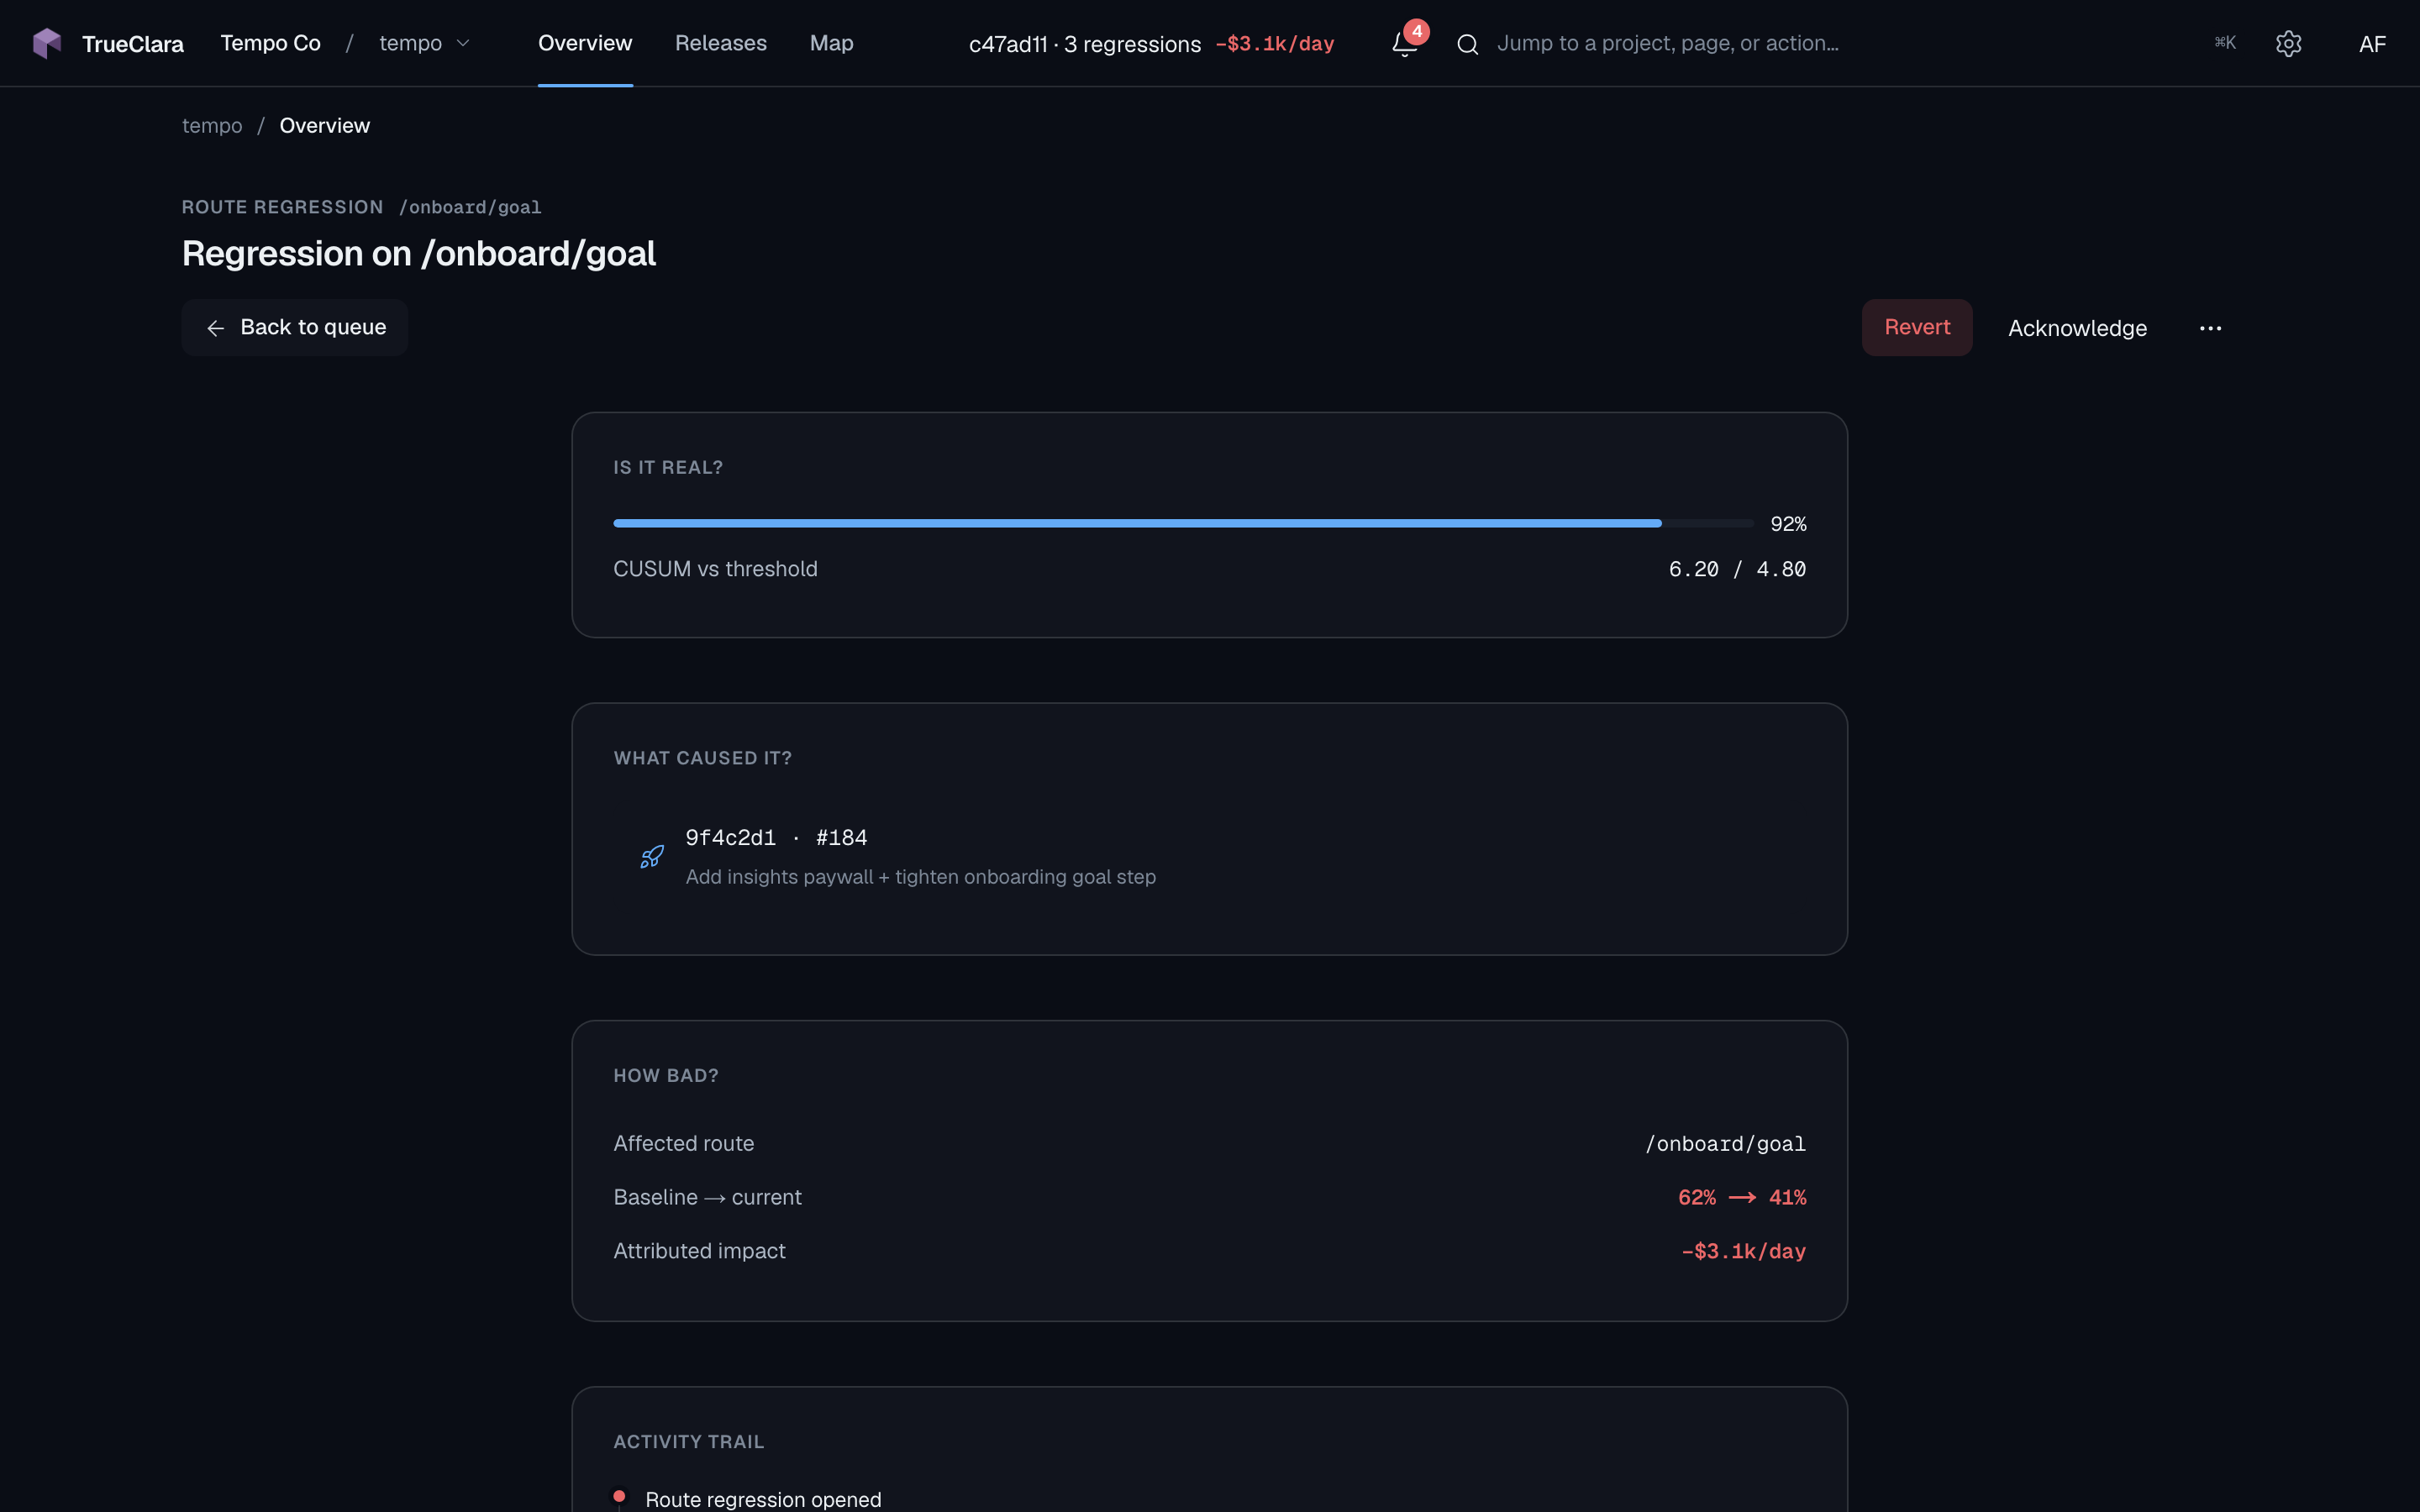2420x1512 pixels.
Task: Click the 92% confidence progress bar
Action: [x=1183, y=523]
